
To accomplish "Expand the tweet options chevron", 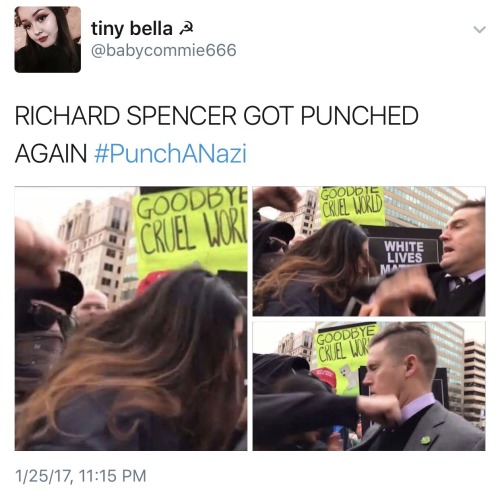I will click(479, 30).
